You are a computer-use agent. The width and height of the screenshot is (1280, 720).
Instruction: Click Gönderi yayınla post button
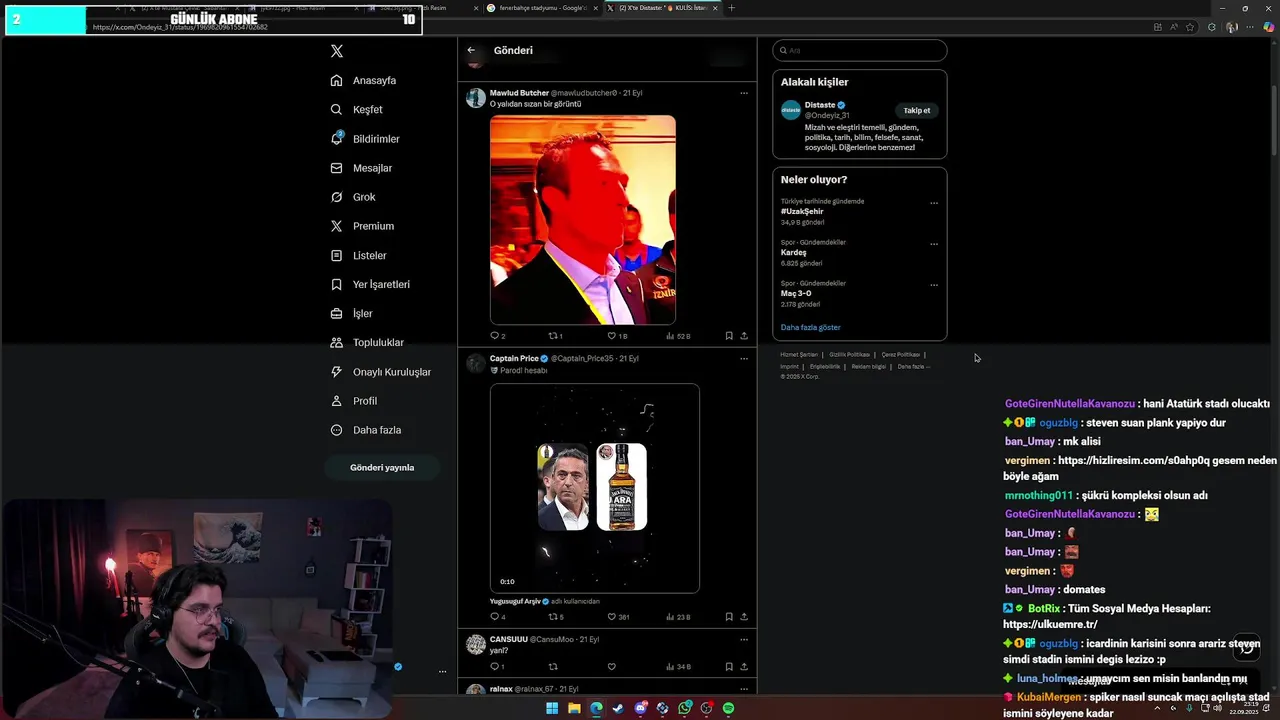coord(382,467)
